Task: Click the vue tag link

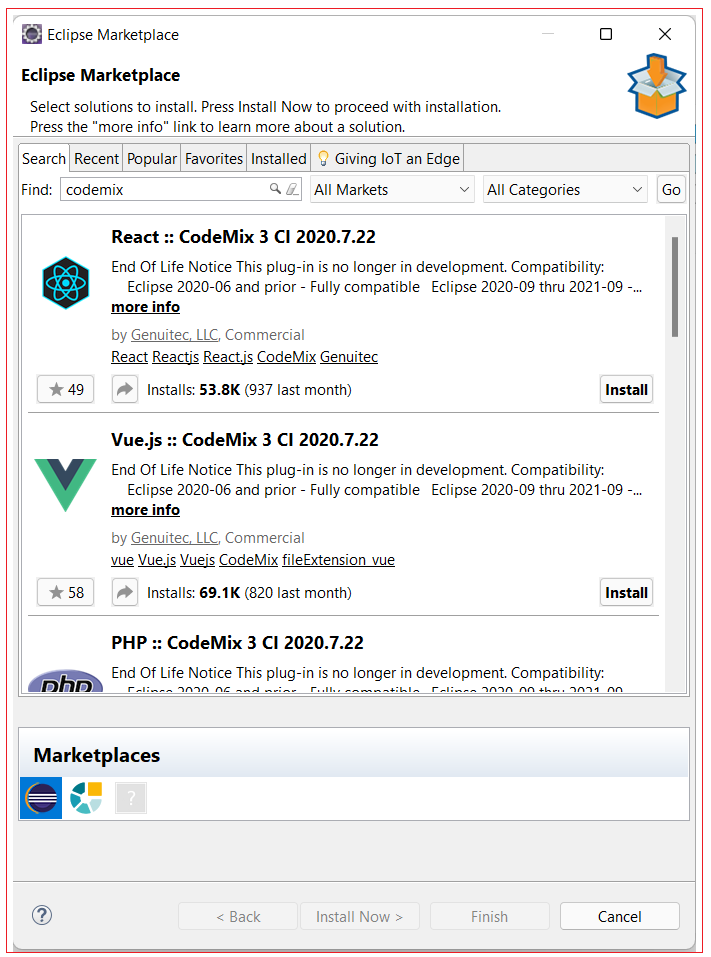Action: click(x=122, y=560)
